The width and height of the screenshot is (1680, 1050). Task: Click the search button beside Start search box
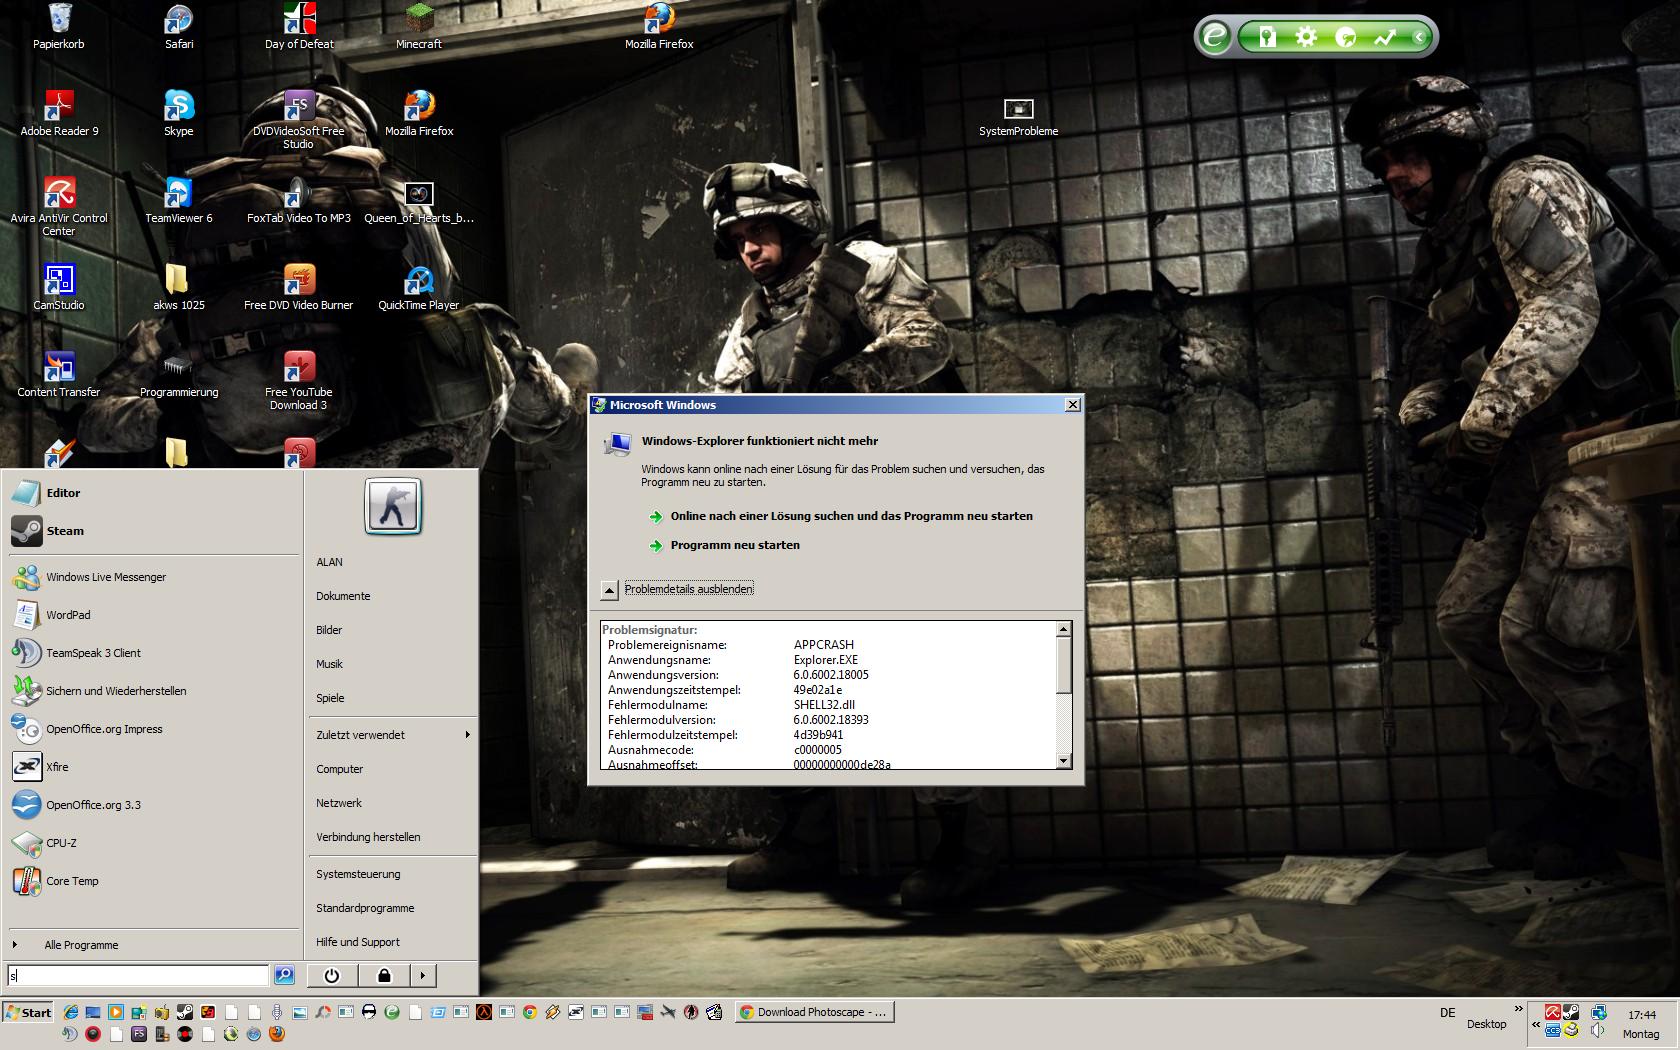[284, 975]
